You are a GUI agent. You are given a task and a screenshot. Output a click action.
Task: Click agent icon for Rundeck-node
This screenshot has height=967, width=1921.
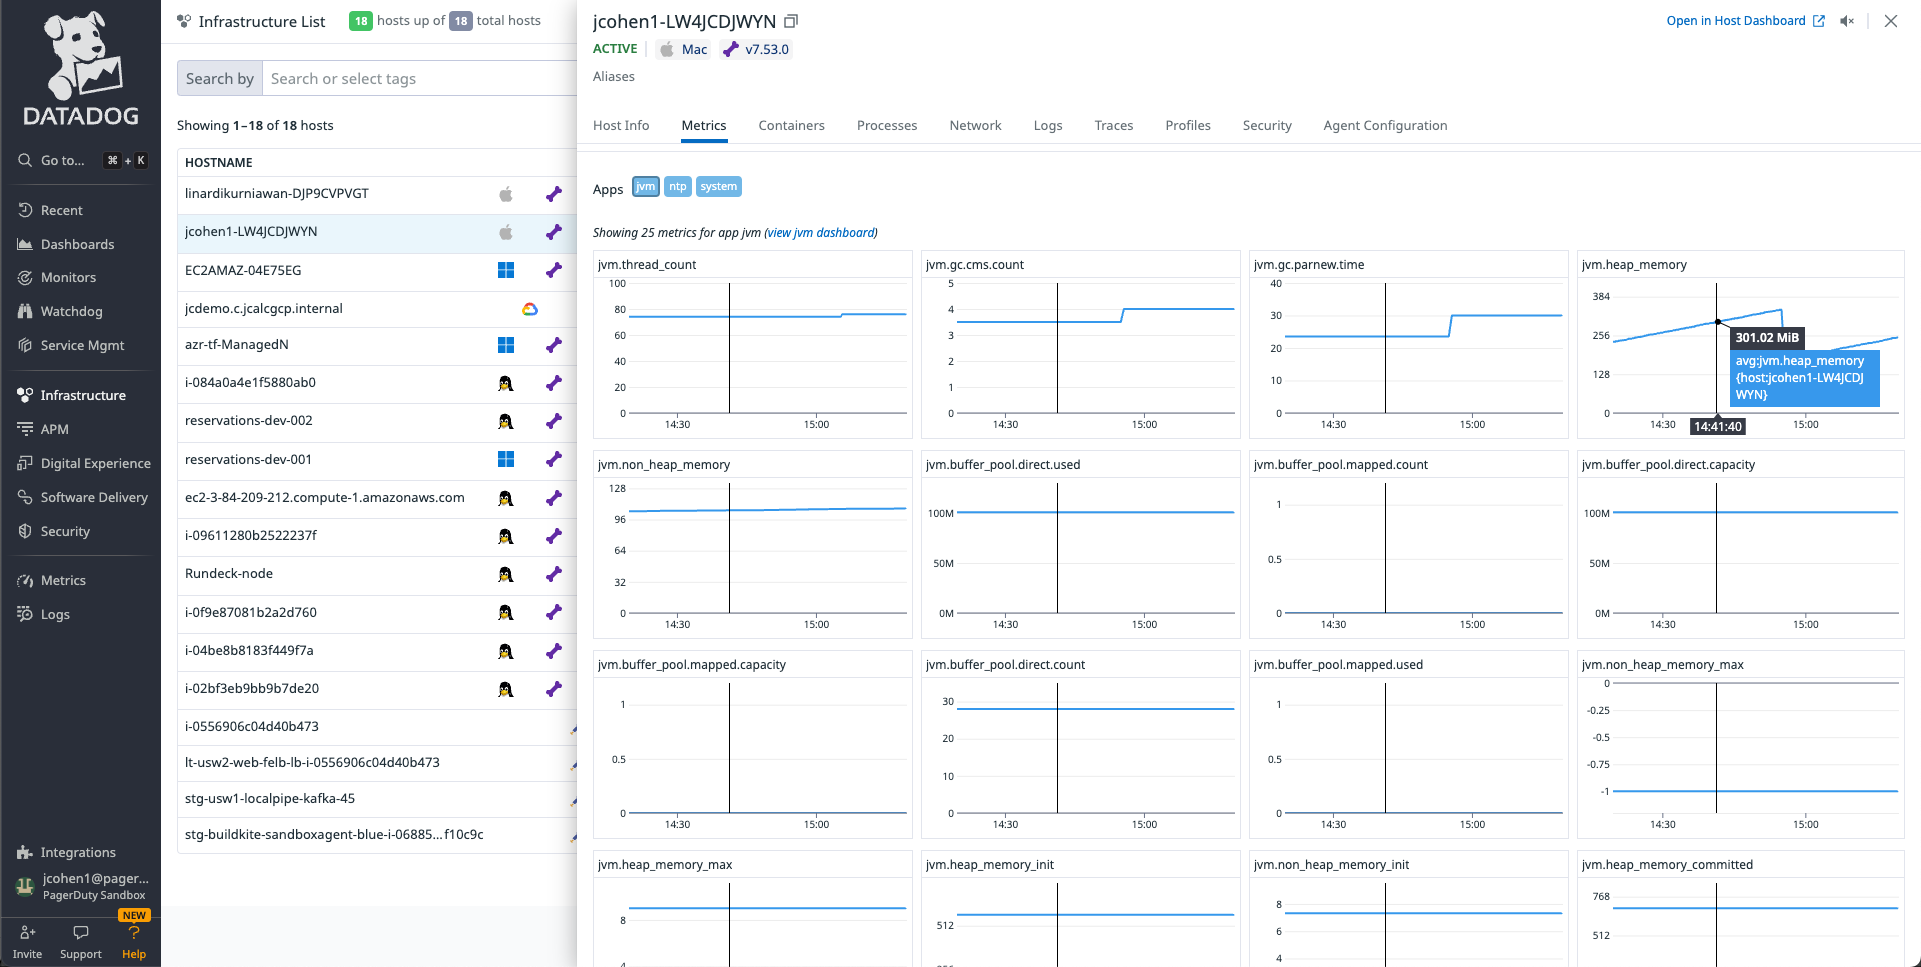[554, 574]
